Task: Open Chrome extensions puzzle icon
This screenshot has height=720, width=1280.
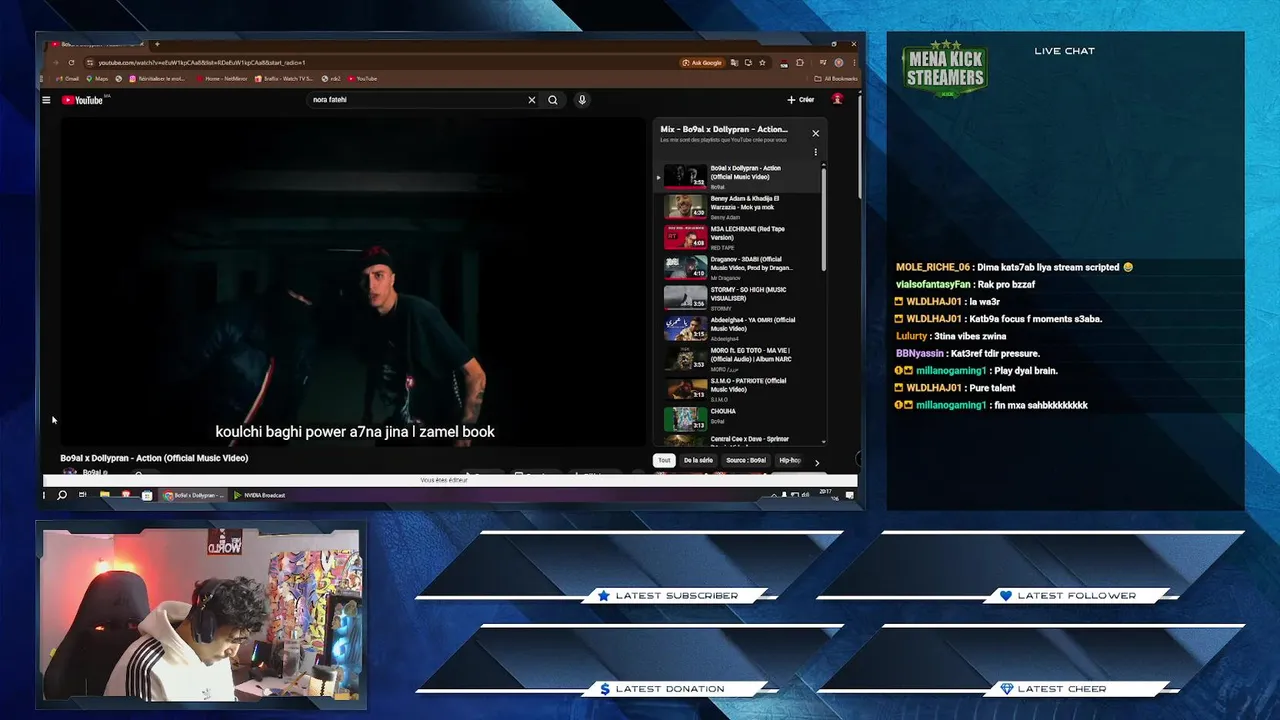Action: (799, 62)
